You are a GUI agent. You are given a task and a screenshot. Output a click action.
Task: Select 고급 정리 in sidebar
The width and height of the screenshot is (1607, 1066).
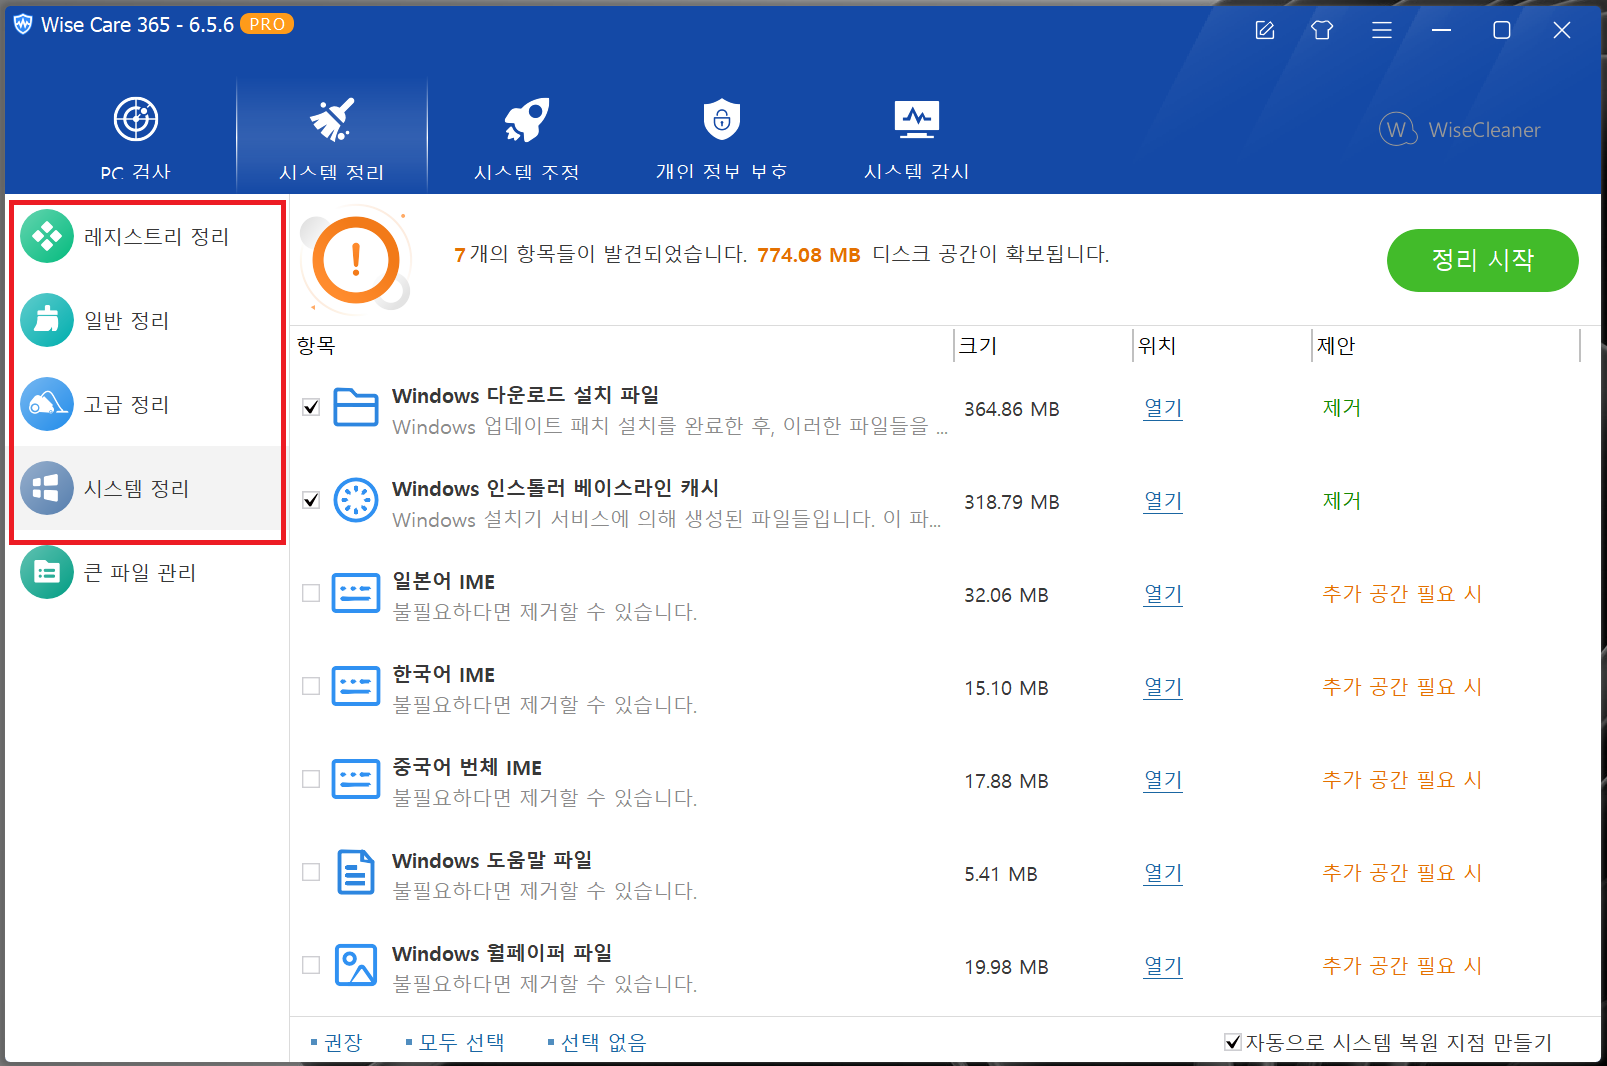[x=148, y=404]
